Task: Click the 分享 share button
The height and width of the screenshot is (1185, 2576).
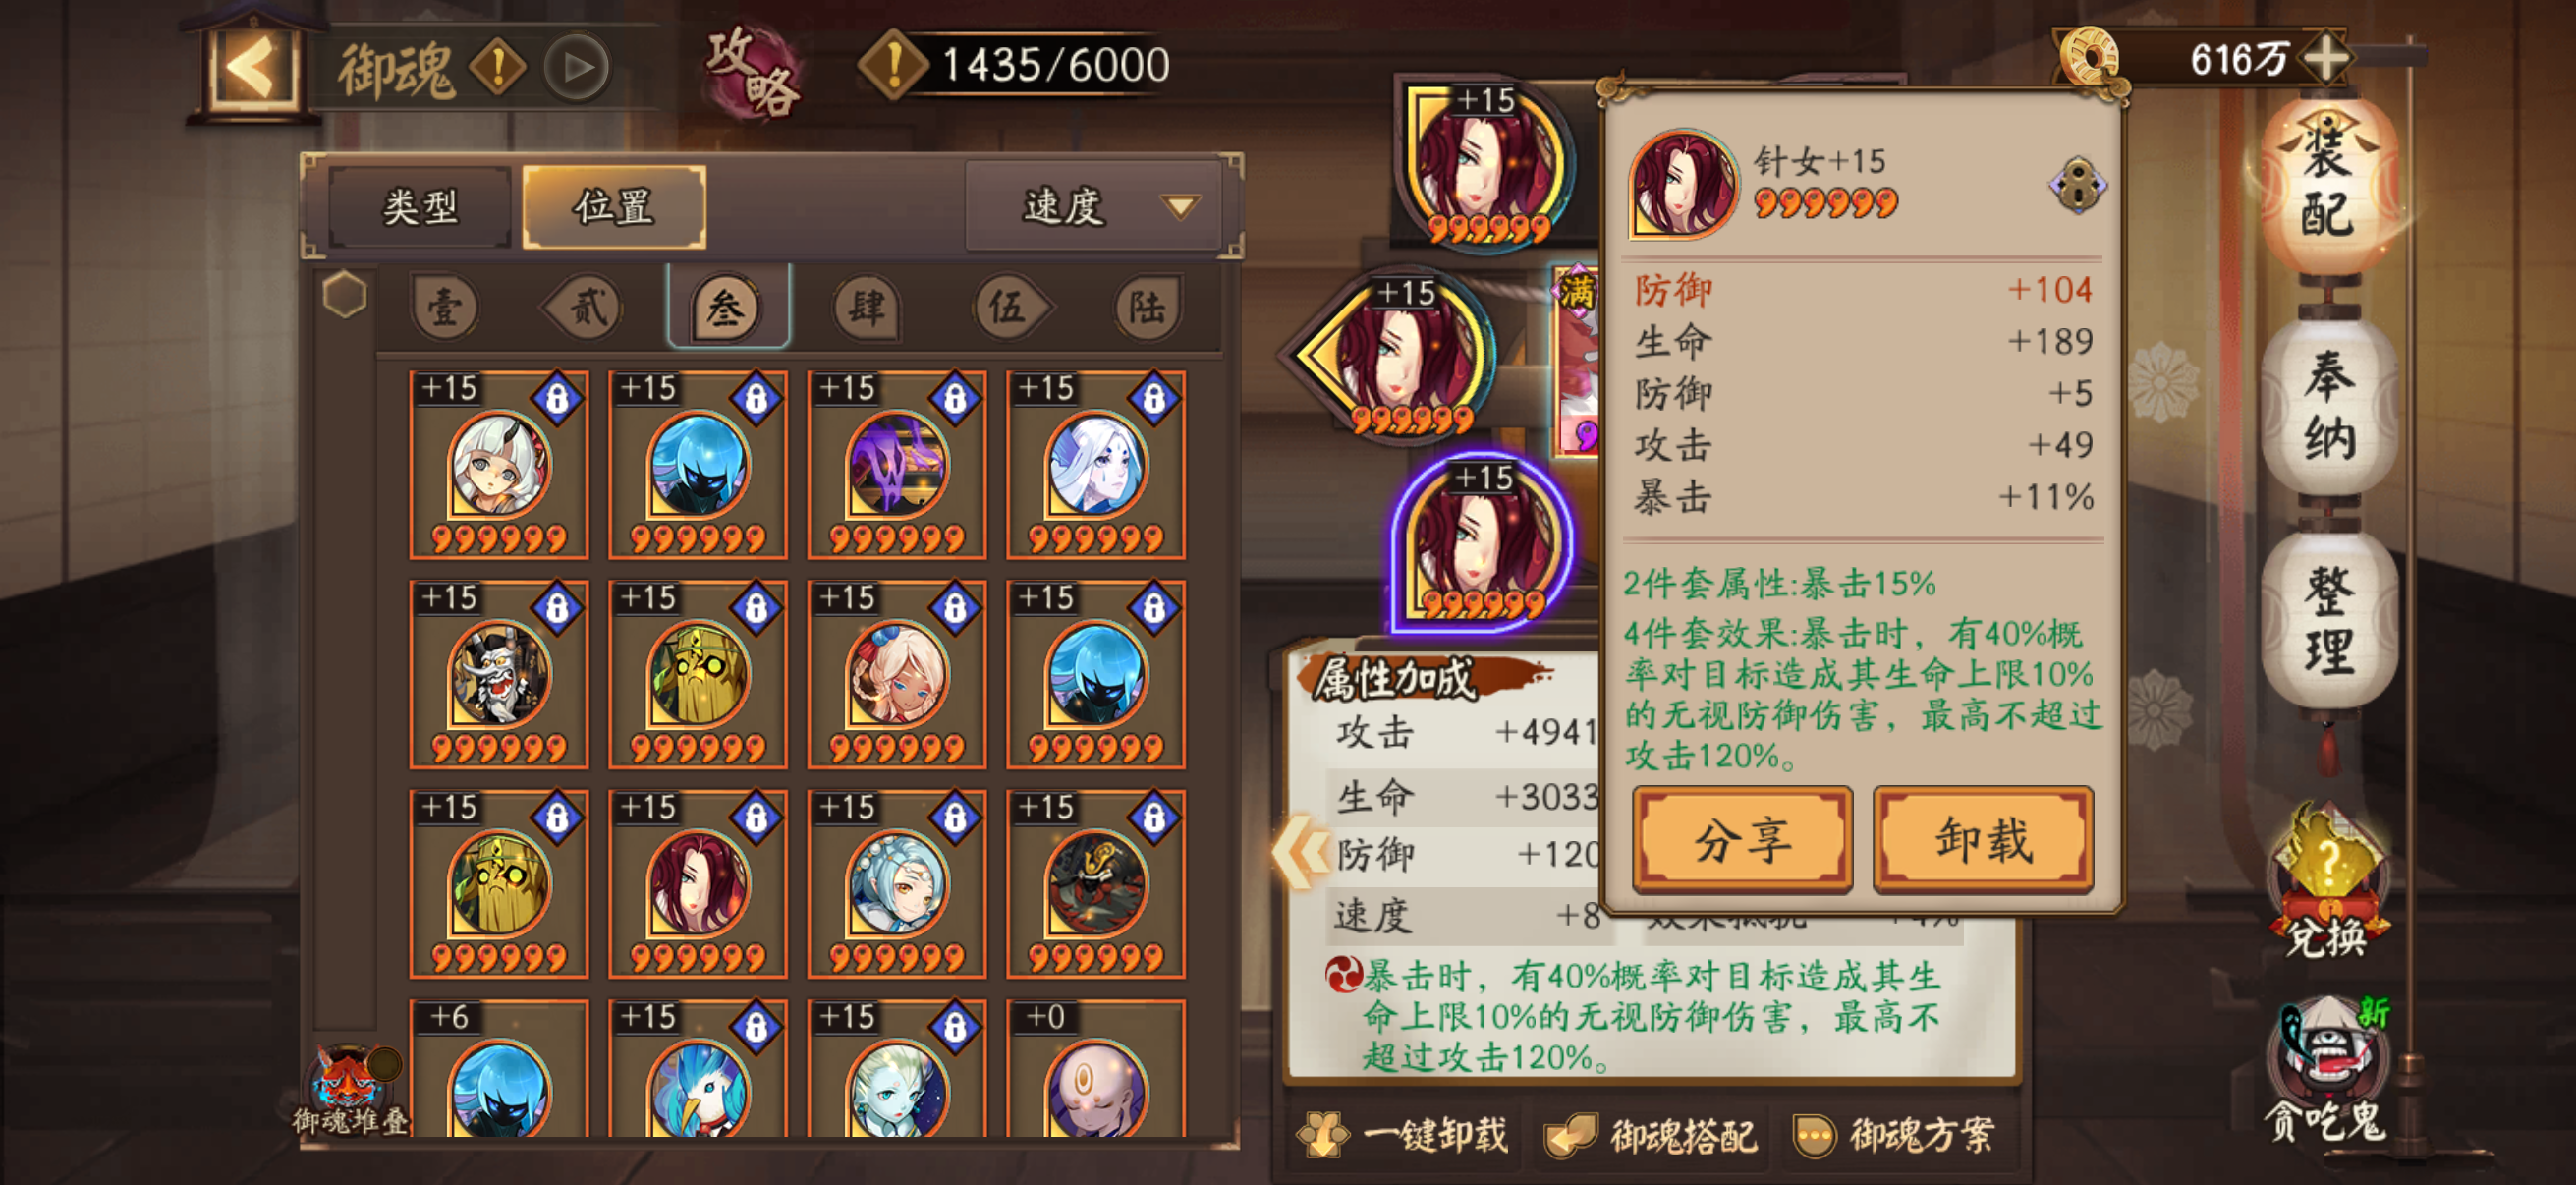Action: coord(1742,838)
